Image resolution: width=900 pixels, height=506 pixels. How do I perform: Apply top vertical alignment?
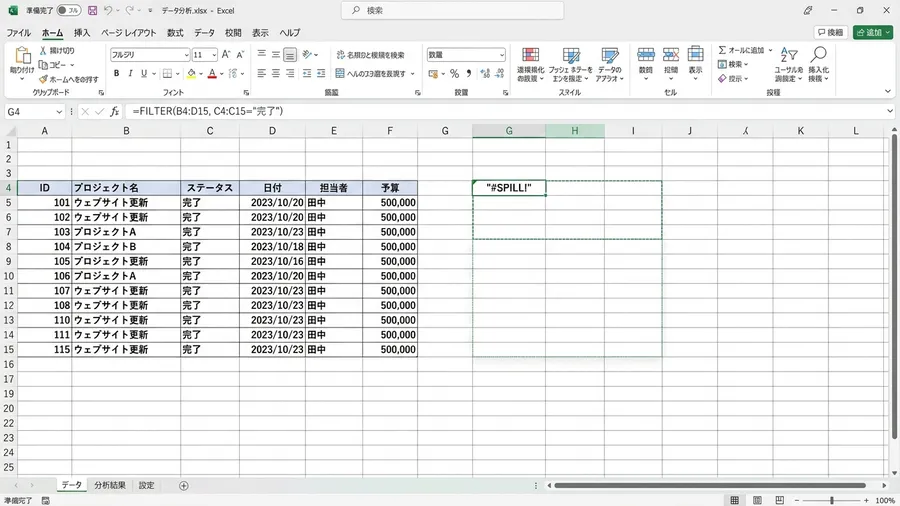coord(262,54)
